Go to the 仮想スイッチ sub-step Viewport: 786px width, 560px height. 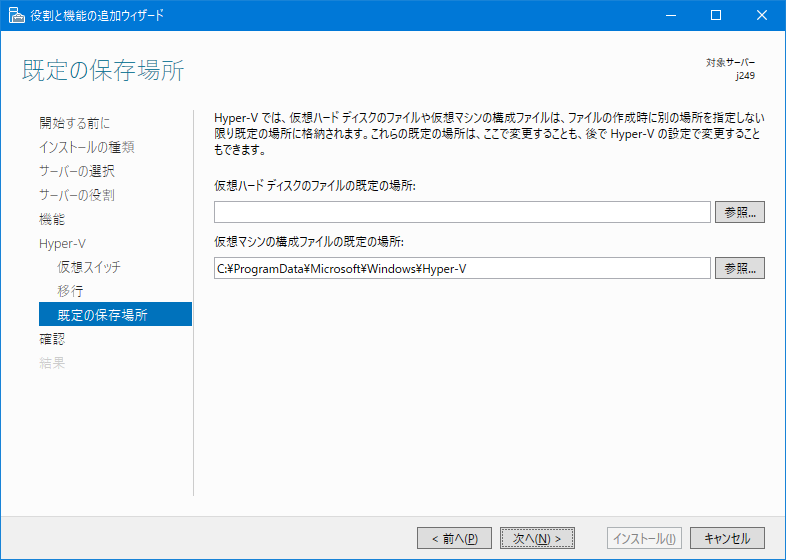(89, 267)
